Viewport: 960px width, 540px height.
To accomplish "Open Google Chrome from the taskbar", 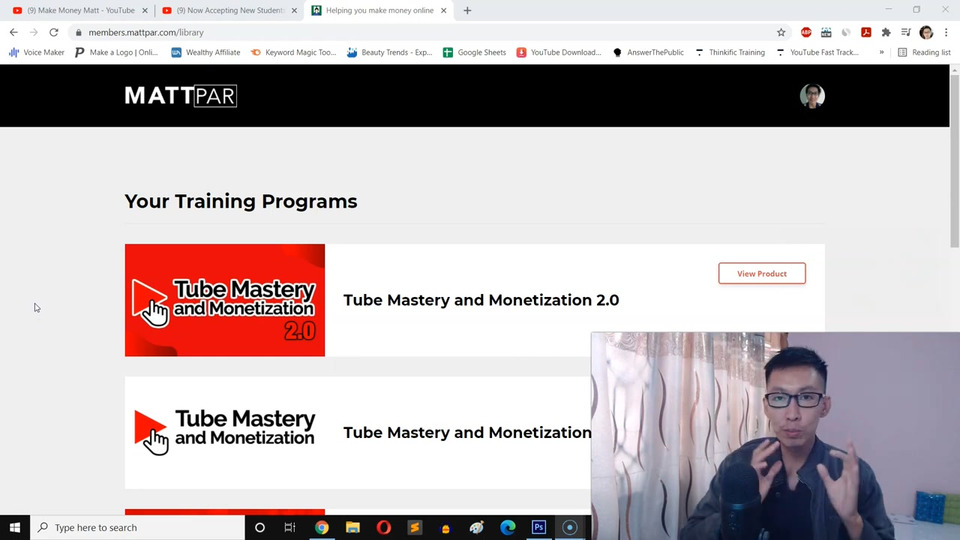I will [321, 527].
